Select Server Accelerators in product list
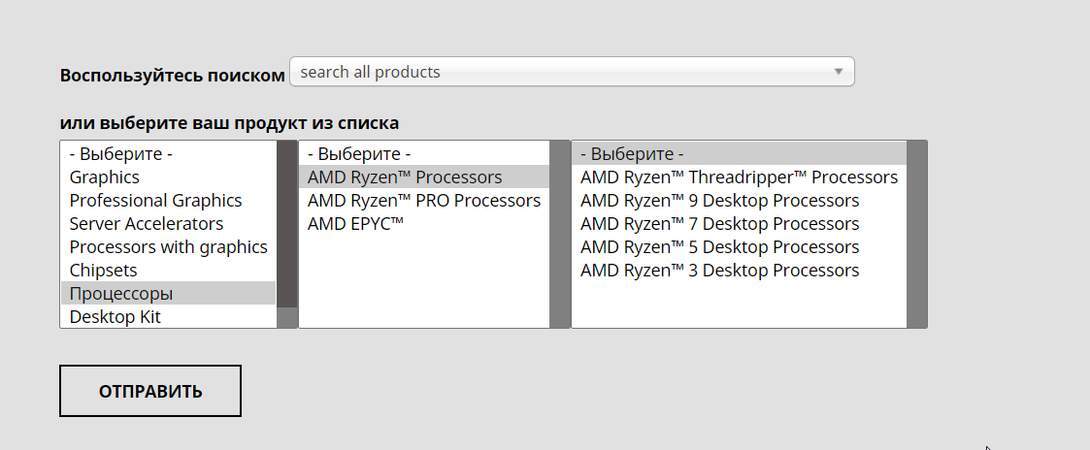Viewport: 1090px width, 450px height. pyautogui.click(x=146, y=223)
